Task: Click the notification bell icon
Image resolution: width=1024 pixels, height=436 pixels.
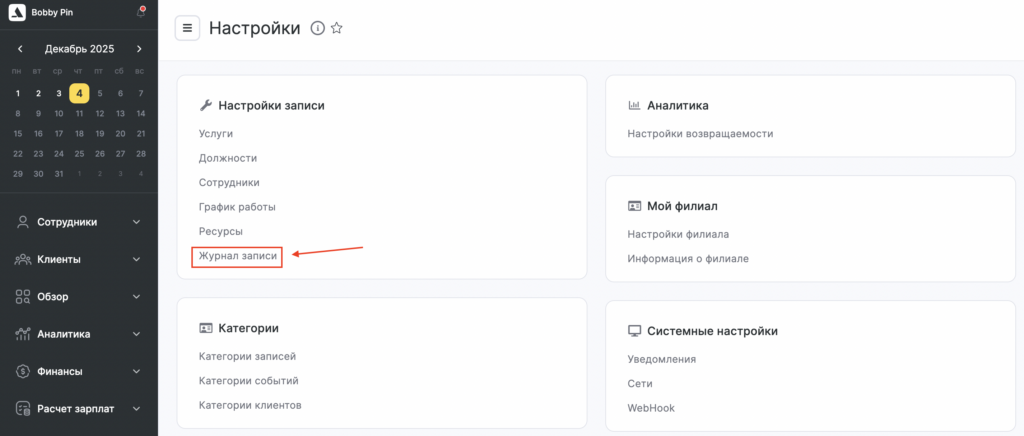Action: [140, 12]
